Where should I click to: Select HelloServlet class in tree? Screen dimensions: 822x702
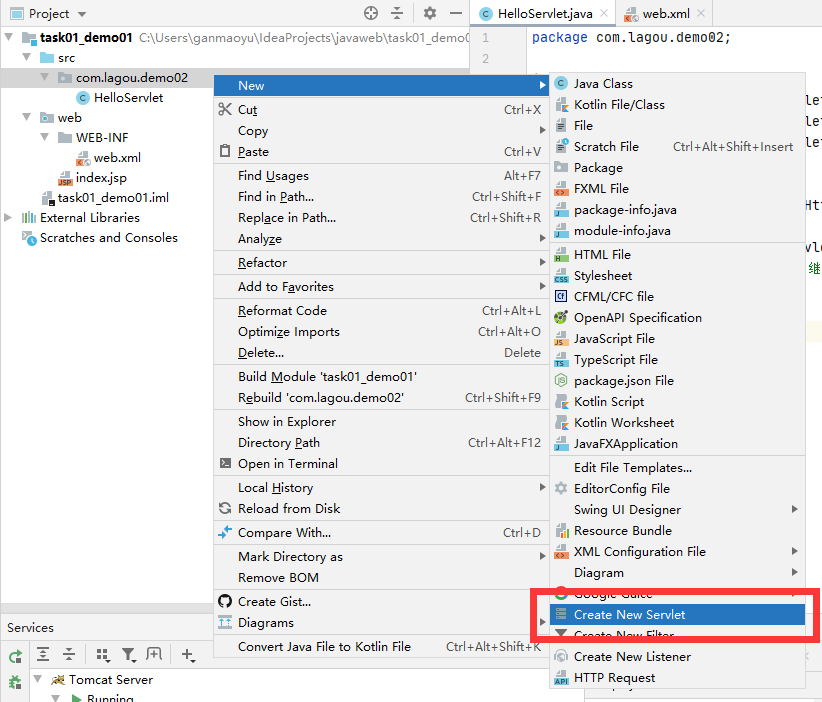[120, 98]
